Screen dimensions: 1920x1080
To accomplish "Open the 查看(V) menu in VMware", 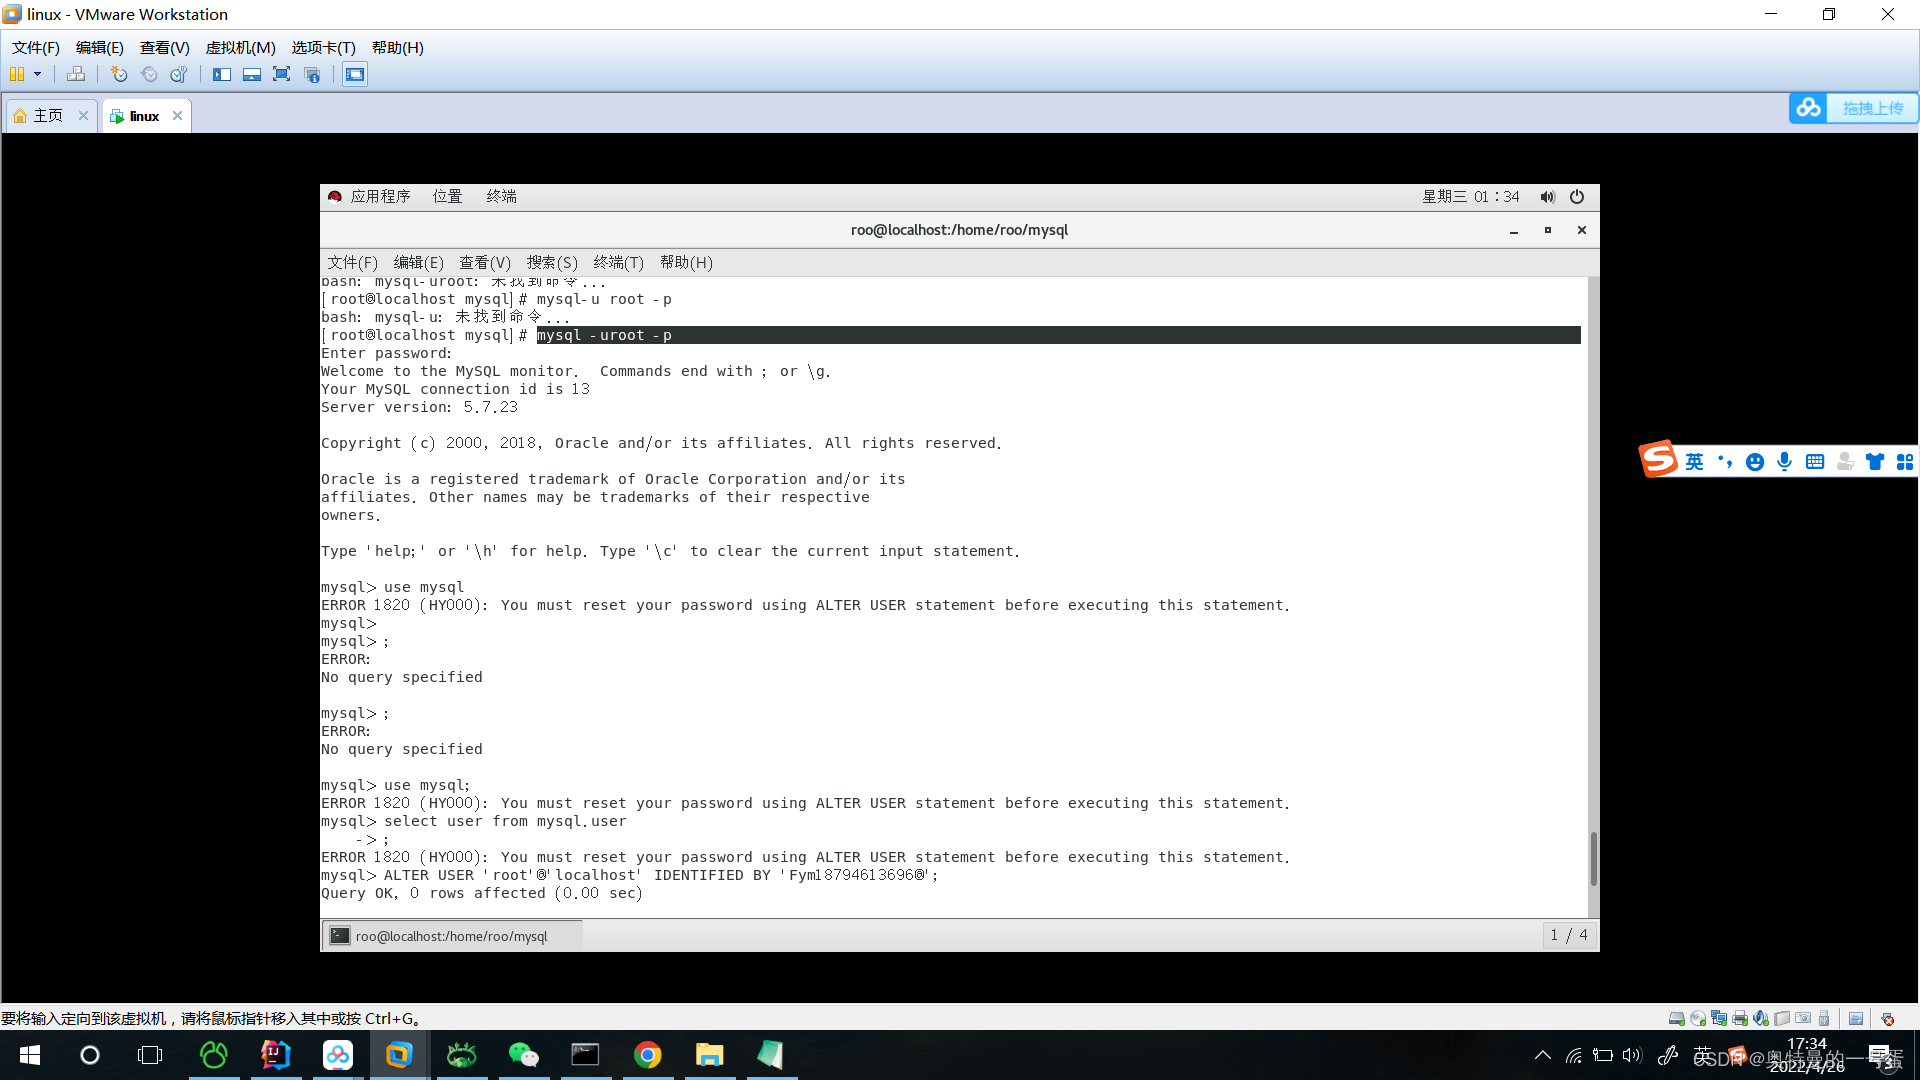I will click(x=165, y=47).
